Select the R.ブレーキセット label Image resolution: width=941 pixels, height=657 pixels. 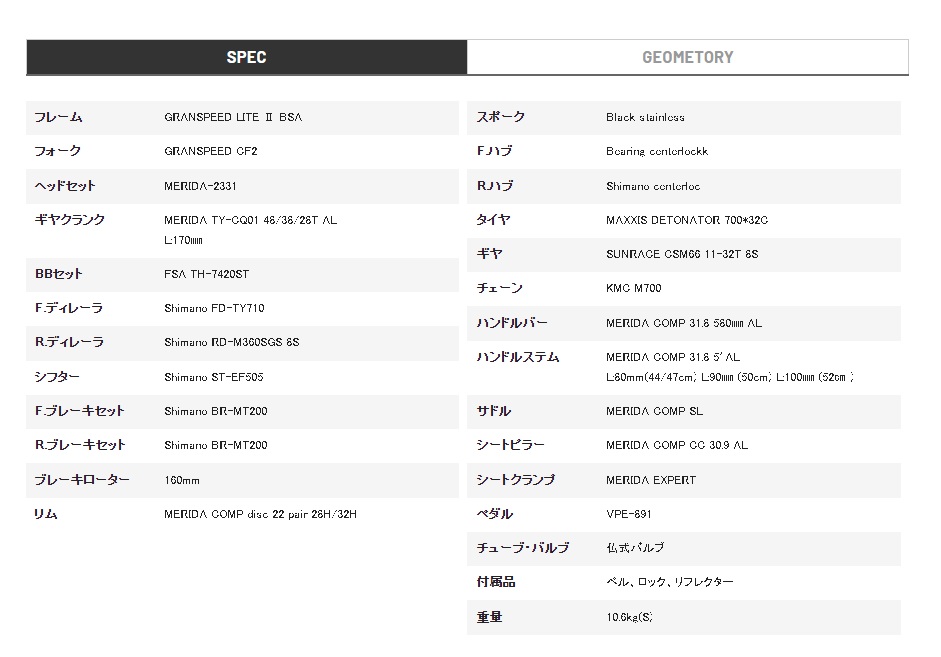tap(80, 445)
